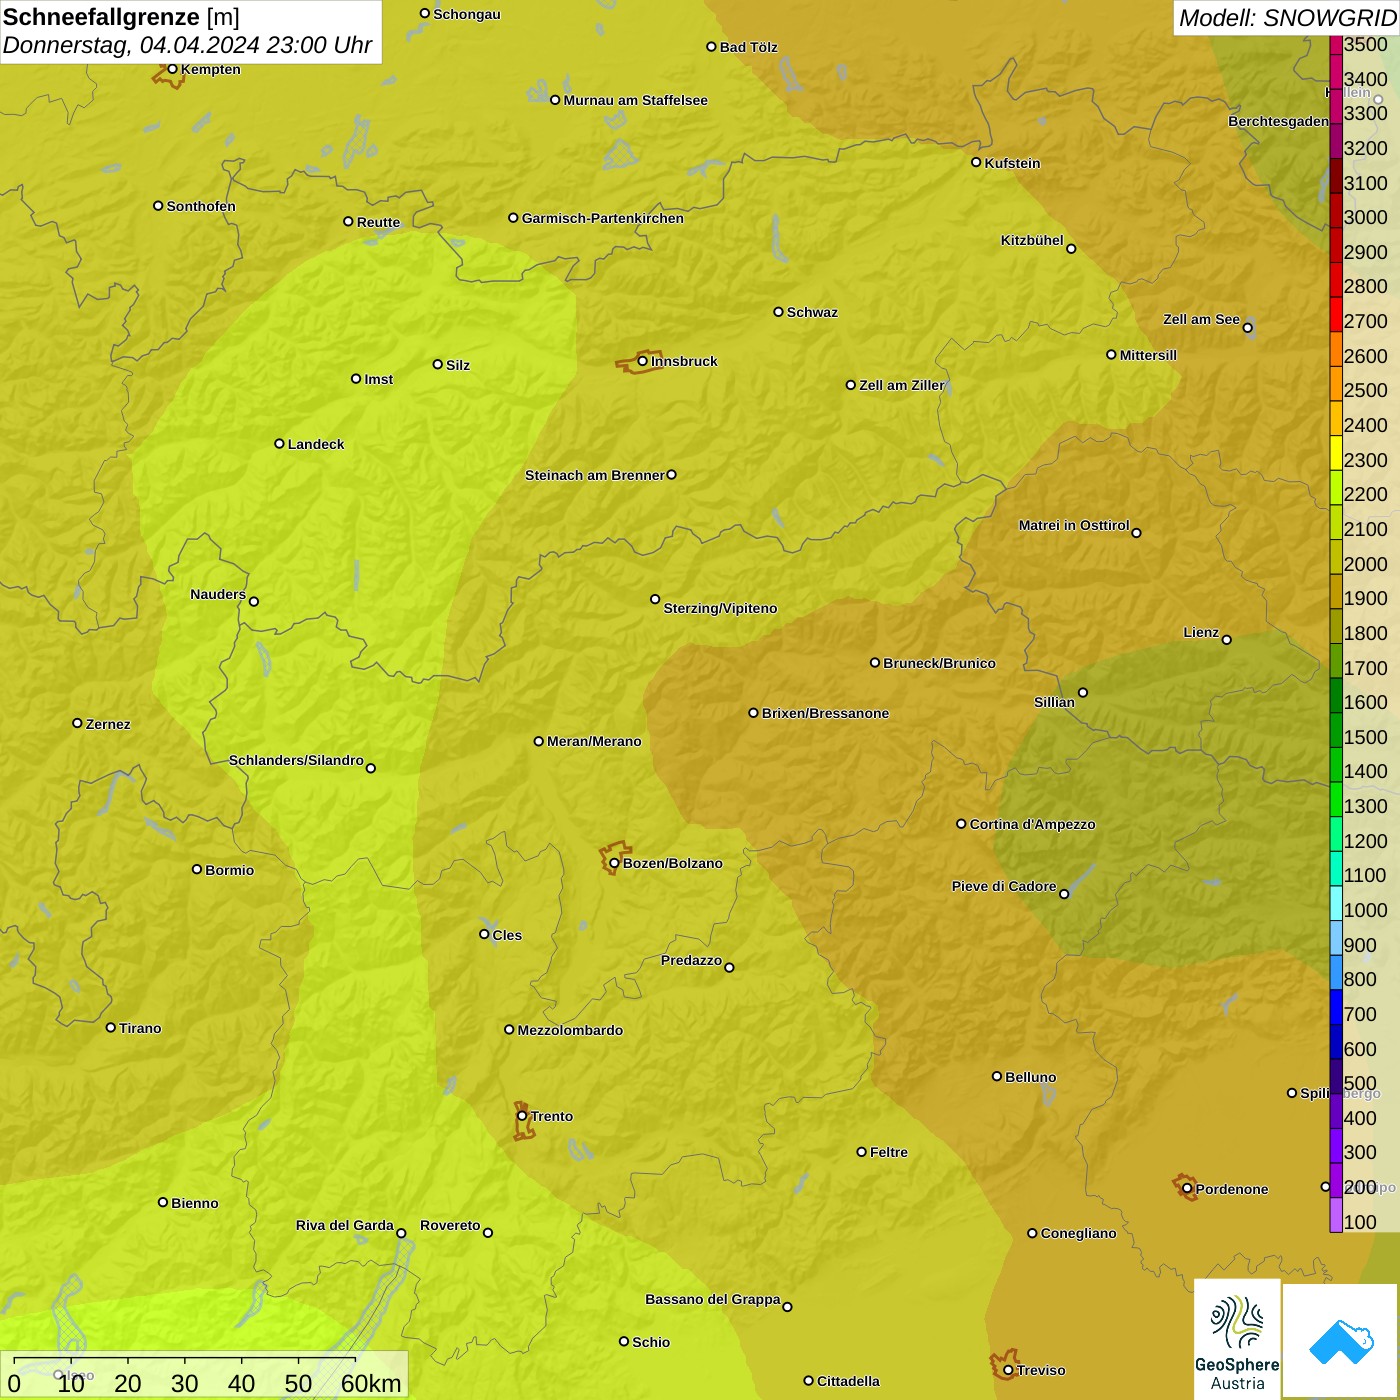Click the date "Donnerstag, 04.04.2024 23:00 Uhr"
Viewport: 1400px width, 1400px height.
[x=188, y=45]
